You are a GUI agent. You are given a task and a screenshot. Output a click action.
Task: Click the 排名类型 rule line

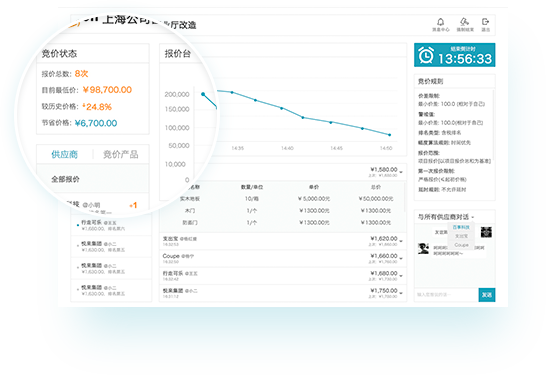pyautogui.click(x=439, y=133)
